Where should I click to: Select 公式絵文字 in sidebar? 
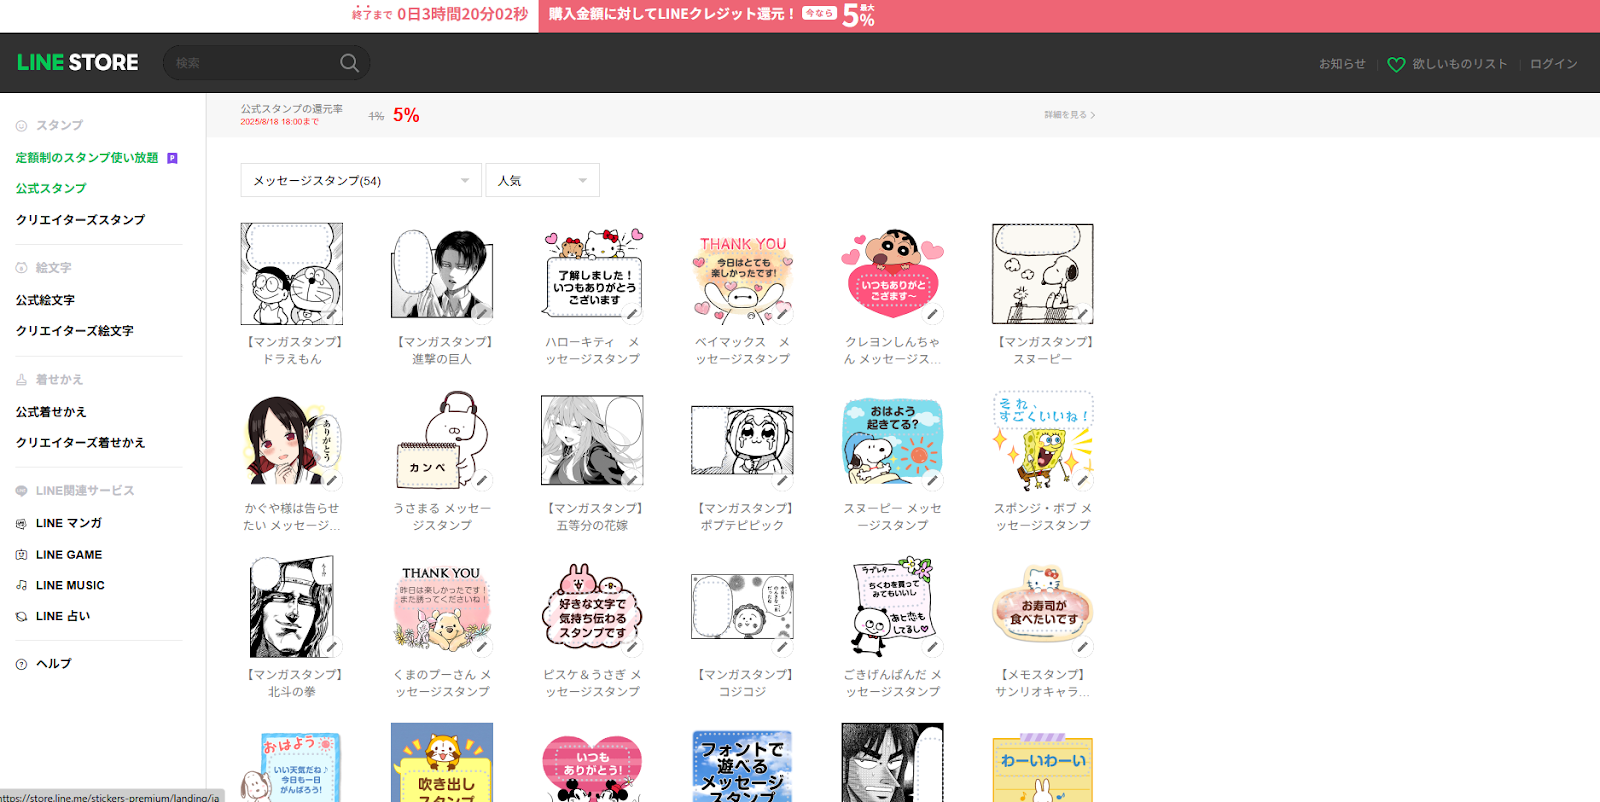pos(45,300)
